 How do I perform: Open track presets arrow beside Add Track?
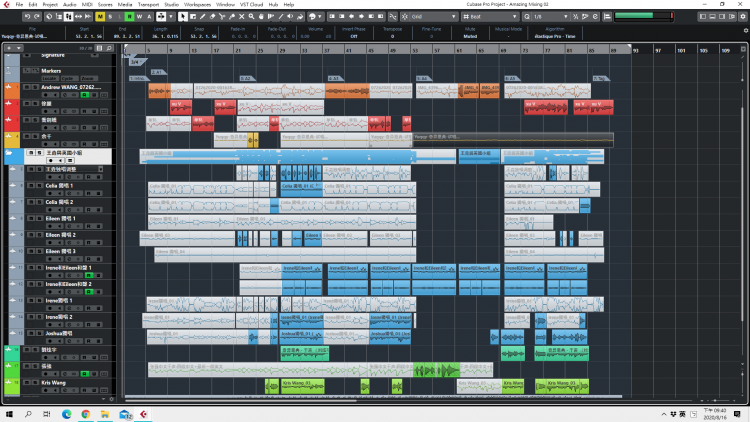(x=19, y=48)
